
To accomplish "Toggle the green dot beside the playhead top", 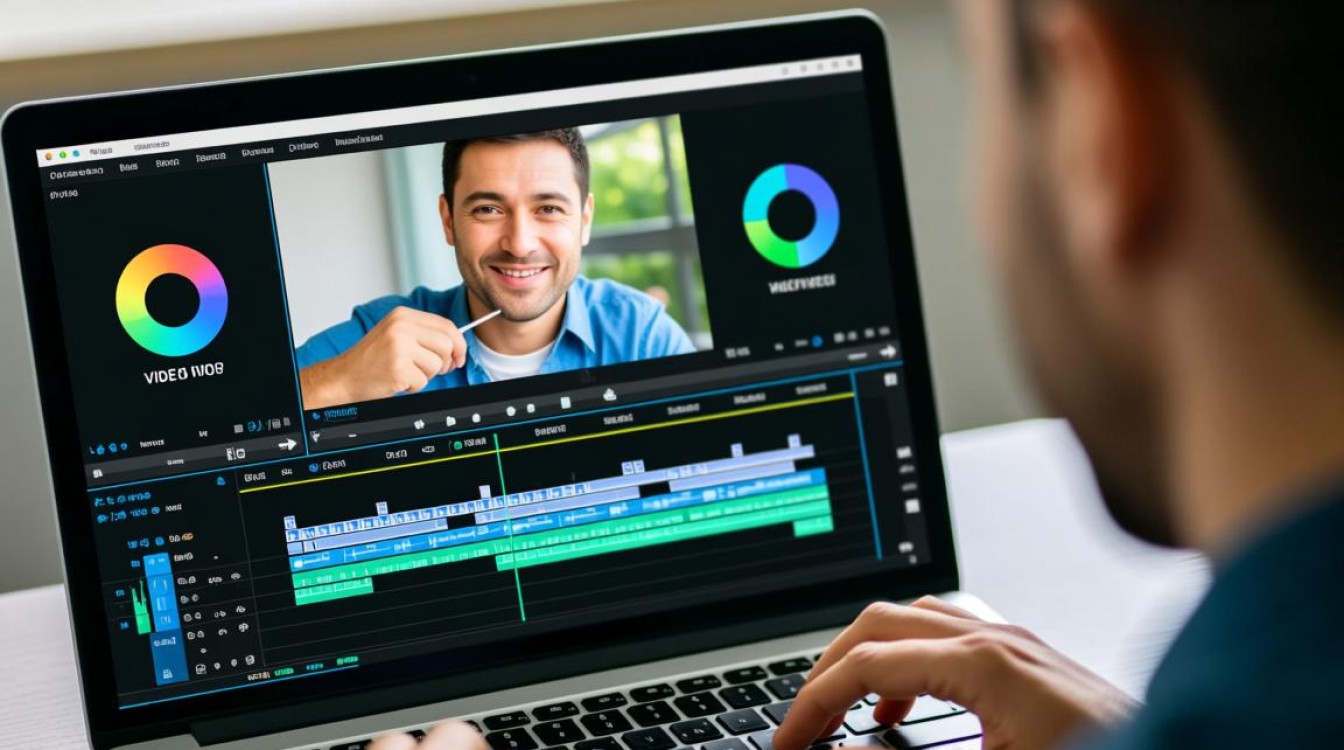I will (457, 445).
